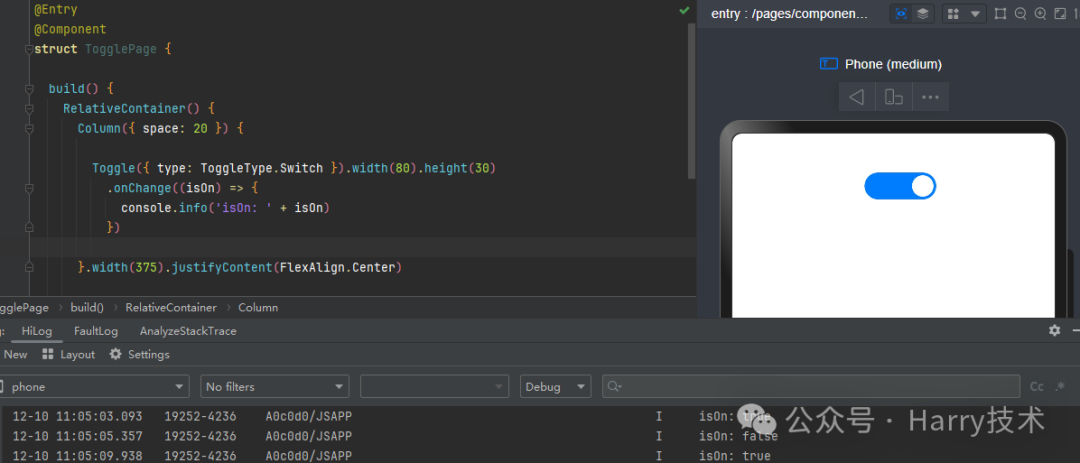Click the @Component decorator in the code
1080x463 pixels.
point(70,30)
